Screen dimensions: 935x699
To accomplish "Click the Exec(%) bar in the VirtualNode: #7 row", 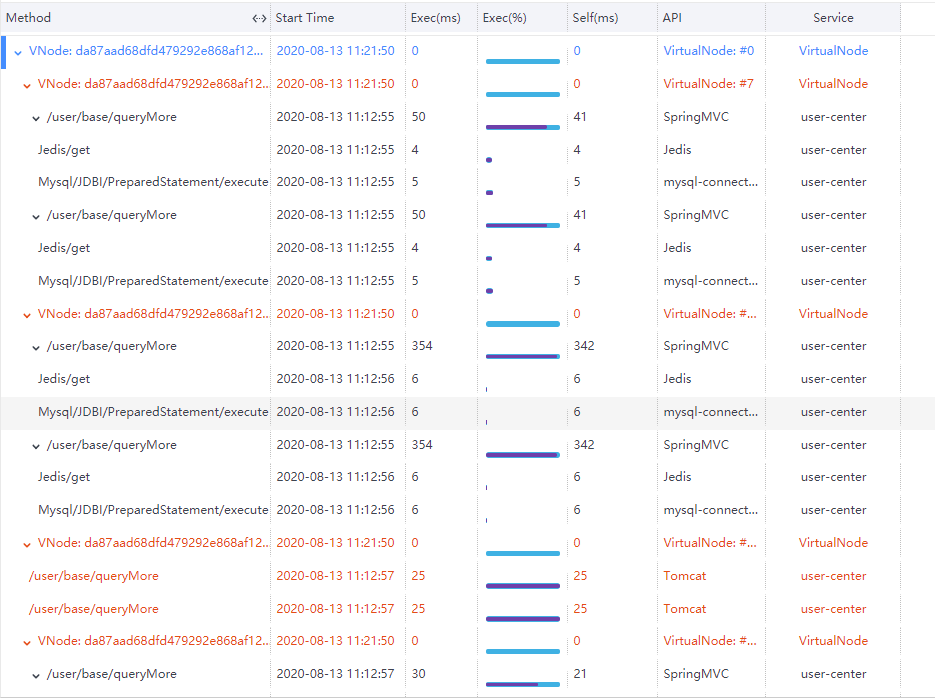I will point(523,94).
